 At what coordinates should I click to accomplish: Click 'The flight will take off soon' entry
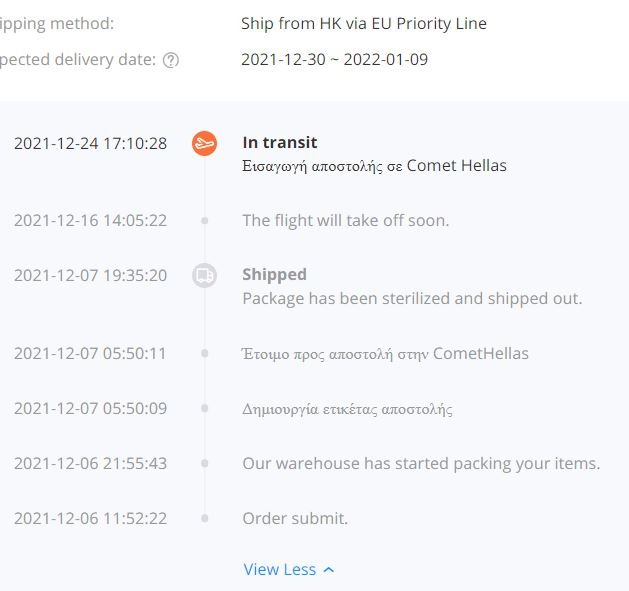click(346, 221)
